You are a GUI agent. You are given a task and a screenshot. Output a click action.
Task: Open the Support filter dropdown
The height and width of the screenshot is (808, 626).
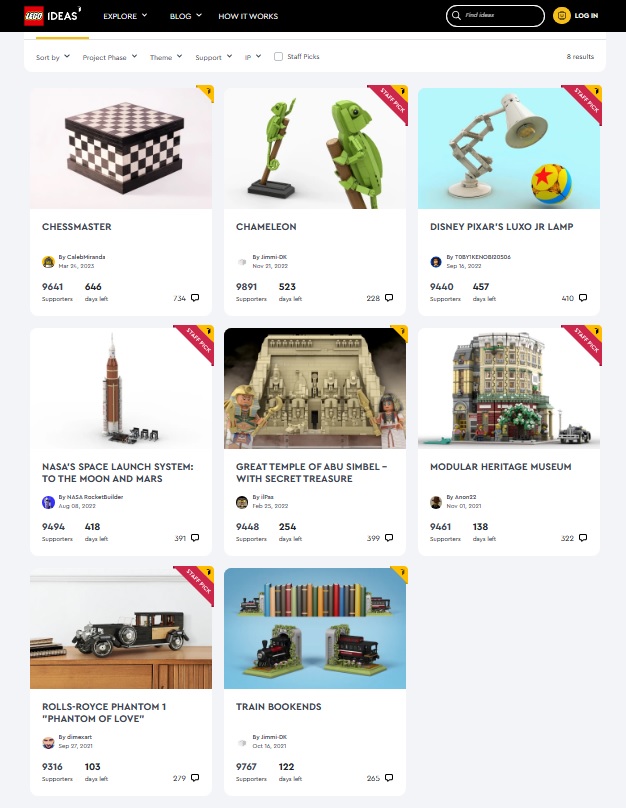(x=214, y=57)
